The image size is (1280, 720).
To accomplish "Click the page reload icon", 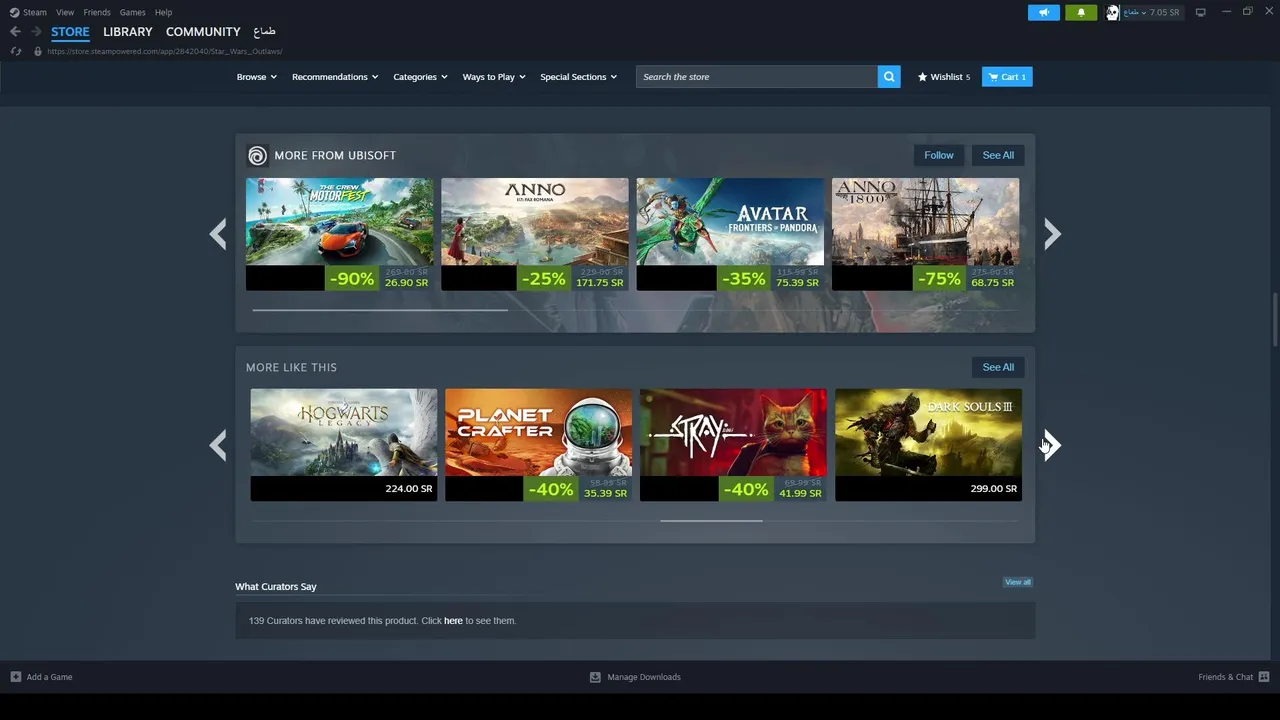I will 15,51.
